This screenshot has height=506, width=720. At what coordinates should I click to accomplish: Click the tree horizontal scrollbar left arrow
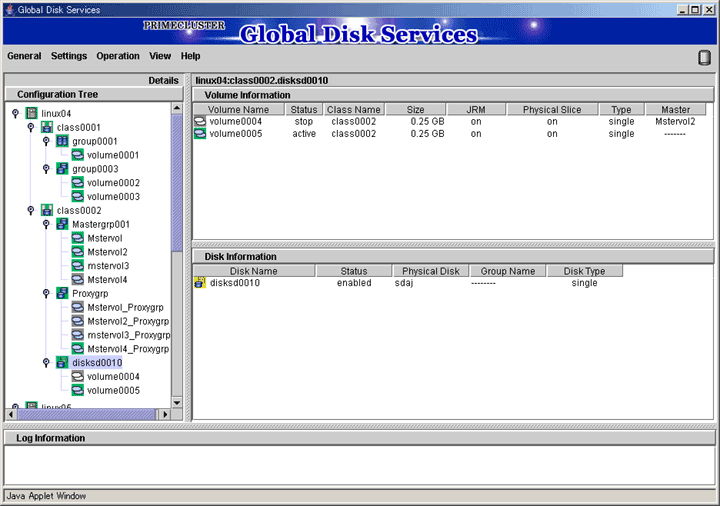(11, 414)
